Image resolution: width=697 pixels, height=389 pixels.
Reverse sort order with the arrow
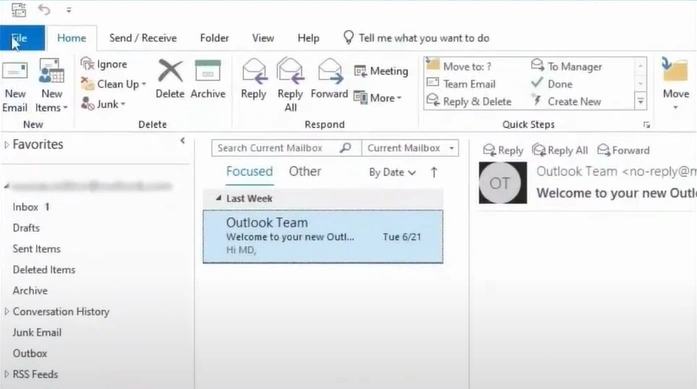[434, 172]
